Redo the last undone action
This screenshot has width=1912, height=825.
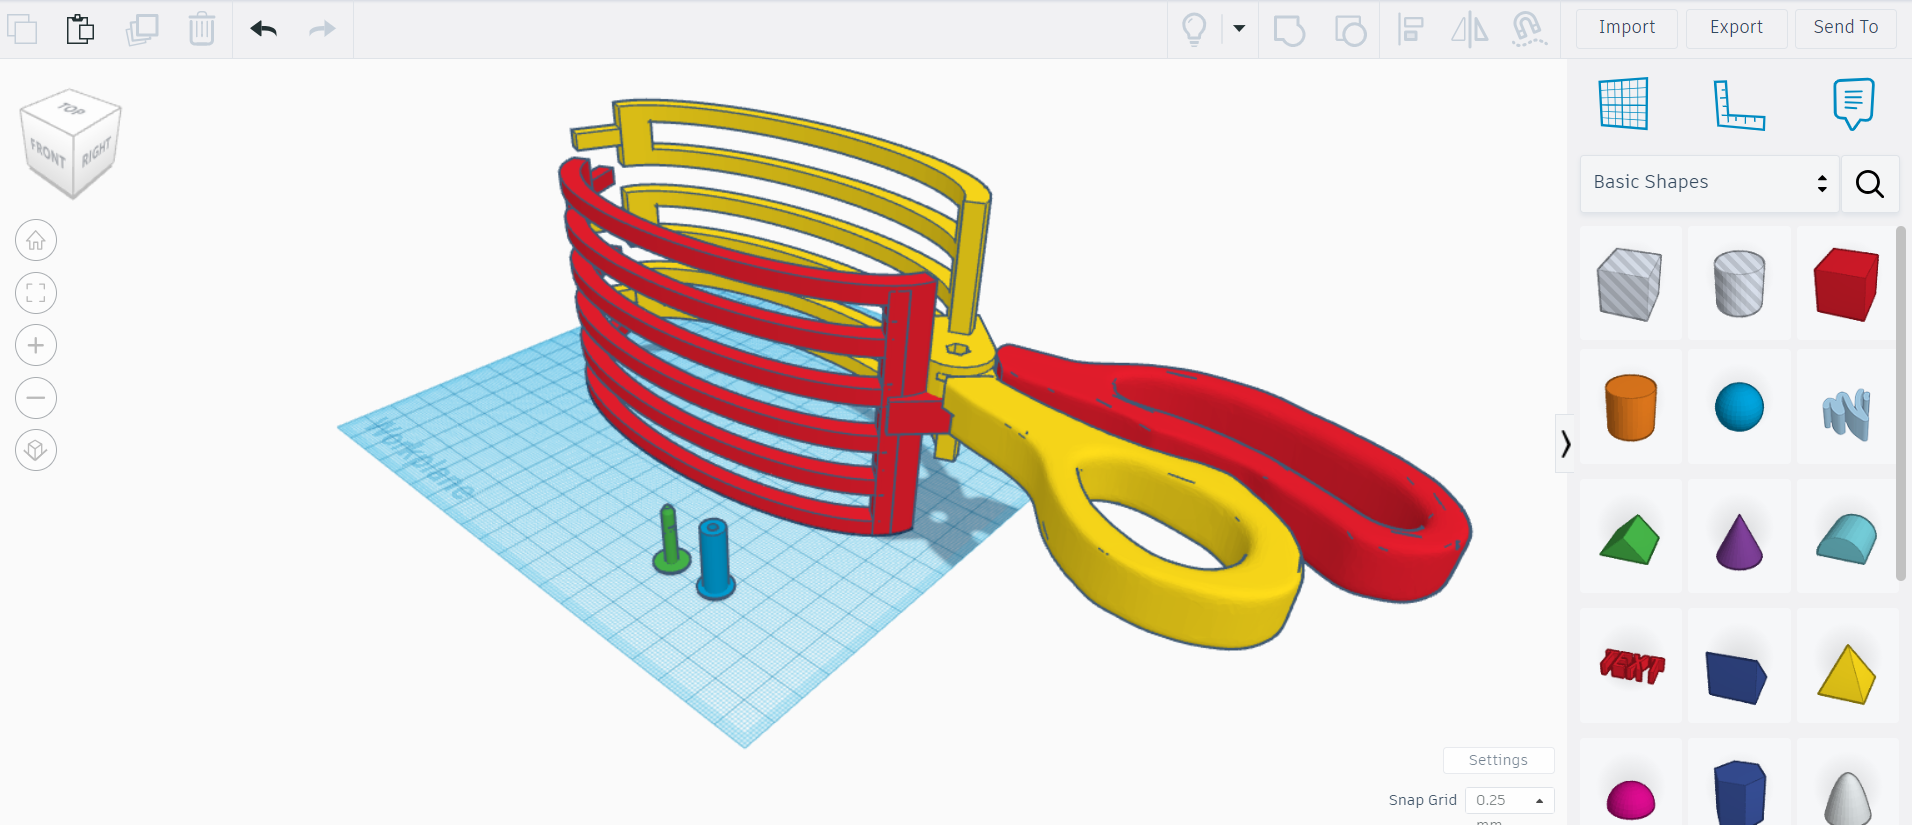pos(322,29)
